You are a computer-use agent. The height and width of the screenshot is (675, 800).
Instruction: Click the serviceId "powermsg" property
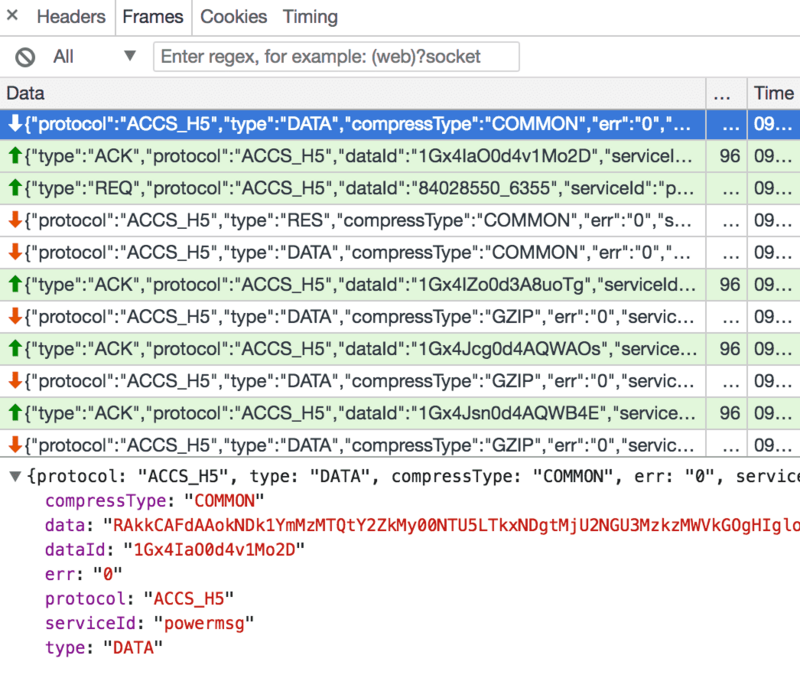pos(149,623)
